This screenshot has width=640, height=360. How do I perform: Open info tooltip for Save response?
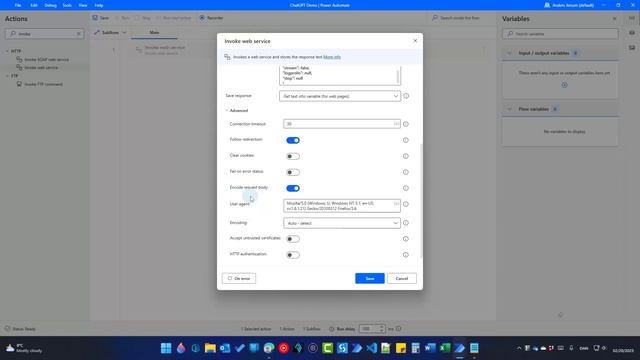coord(406,96)
